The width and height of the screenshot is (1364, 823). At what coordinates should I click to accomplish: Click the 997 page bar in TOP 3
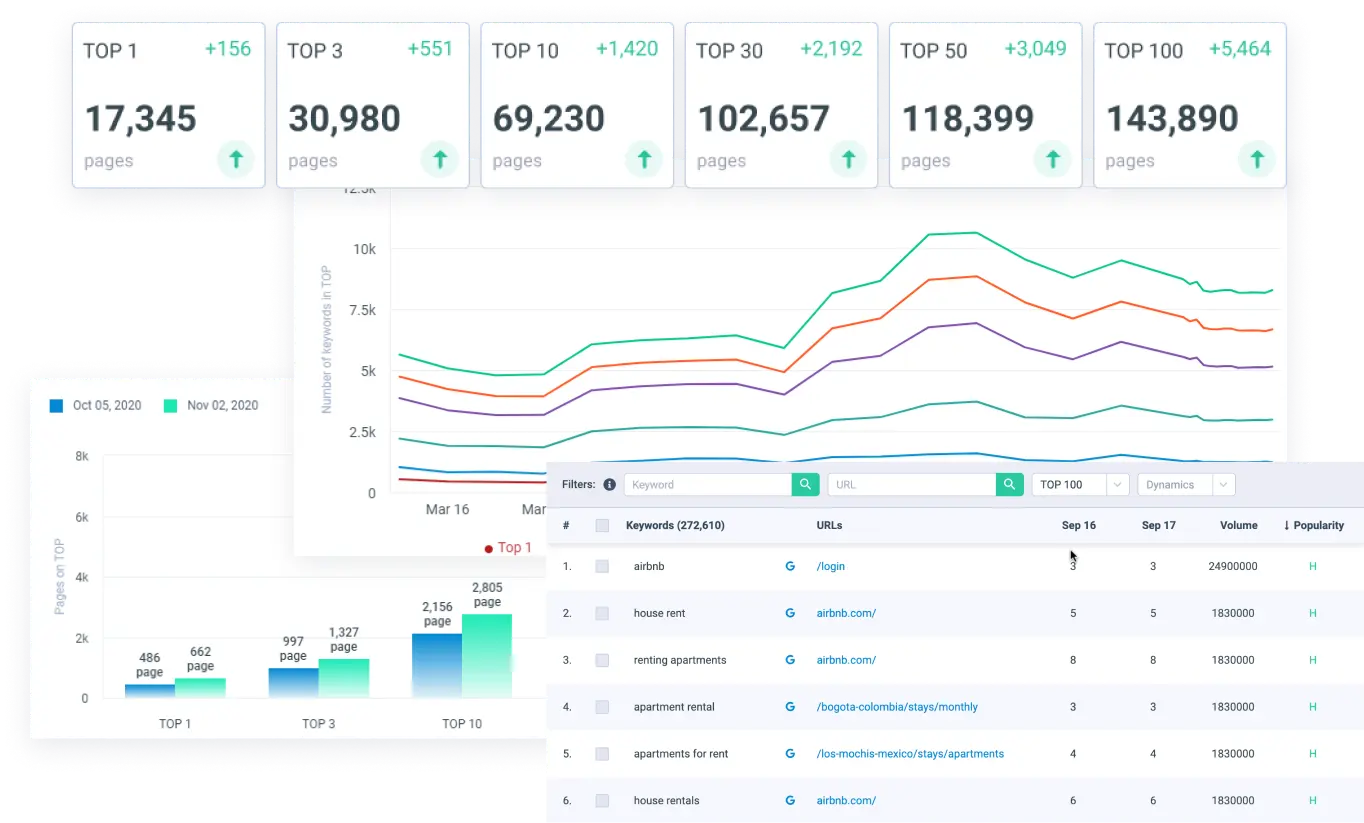(293, 683)
